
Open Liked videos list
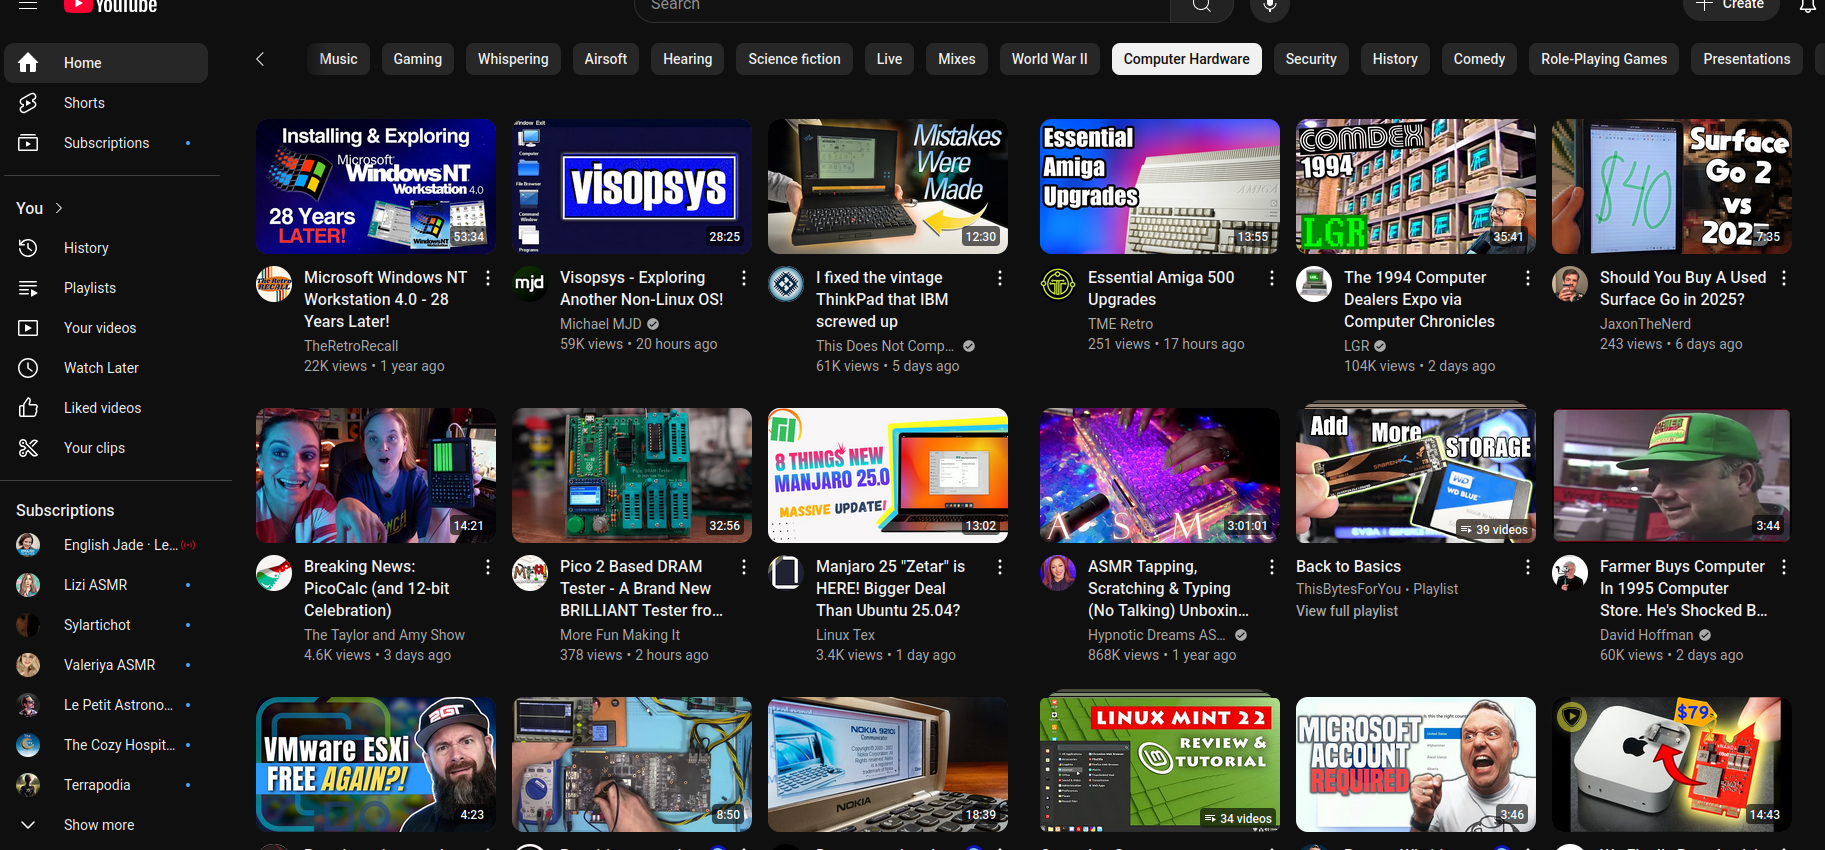tap(106, 408)
